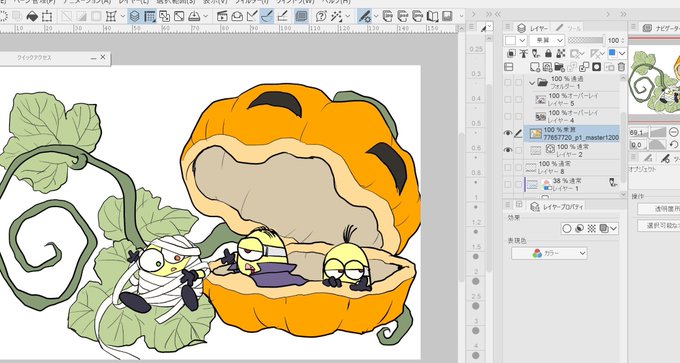Switch to the レイヤープロパティ tab
The image size is (680, 363).
558,206
